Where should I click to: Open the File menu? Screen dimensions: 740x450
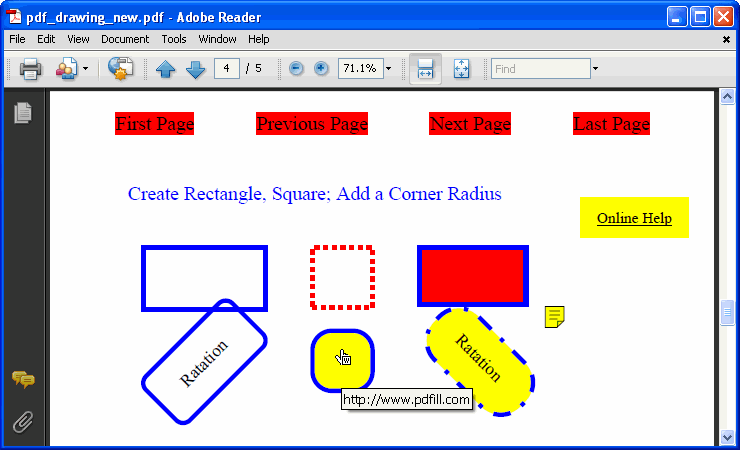click(x=17, y=39)
